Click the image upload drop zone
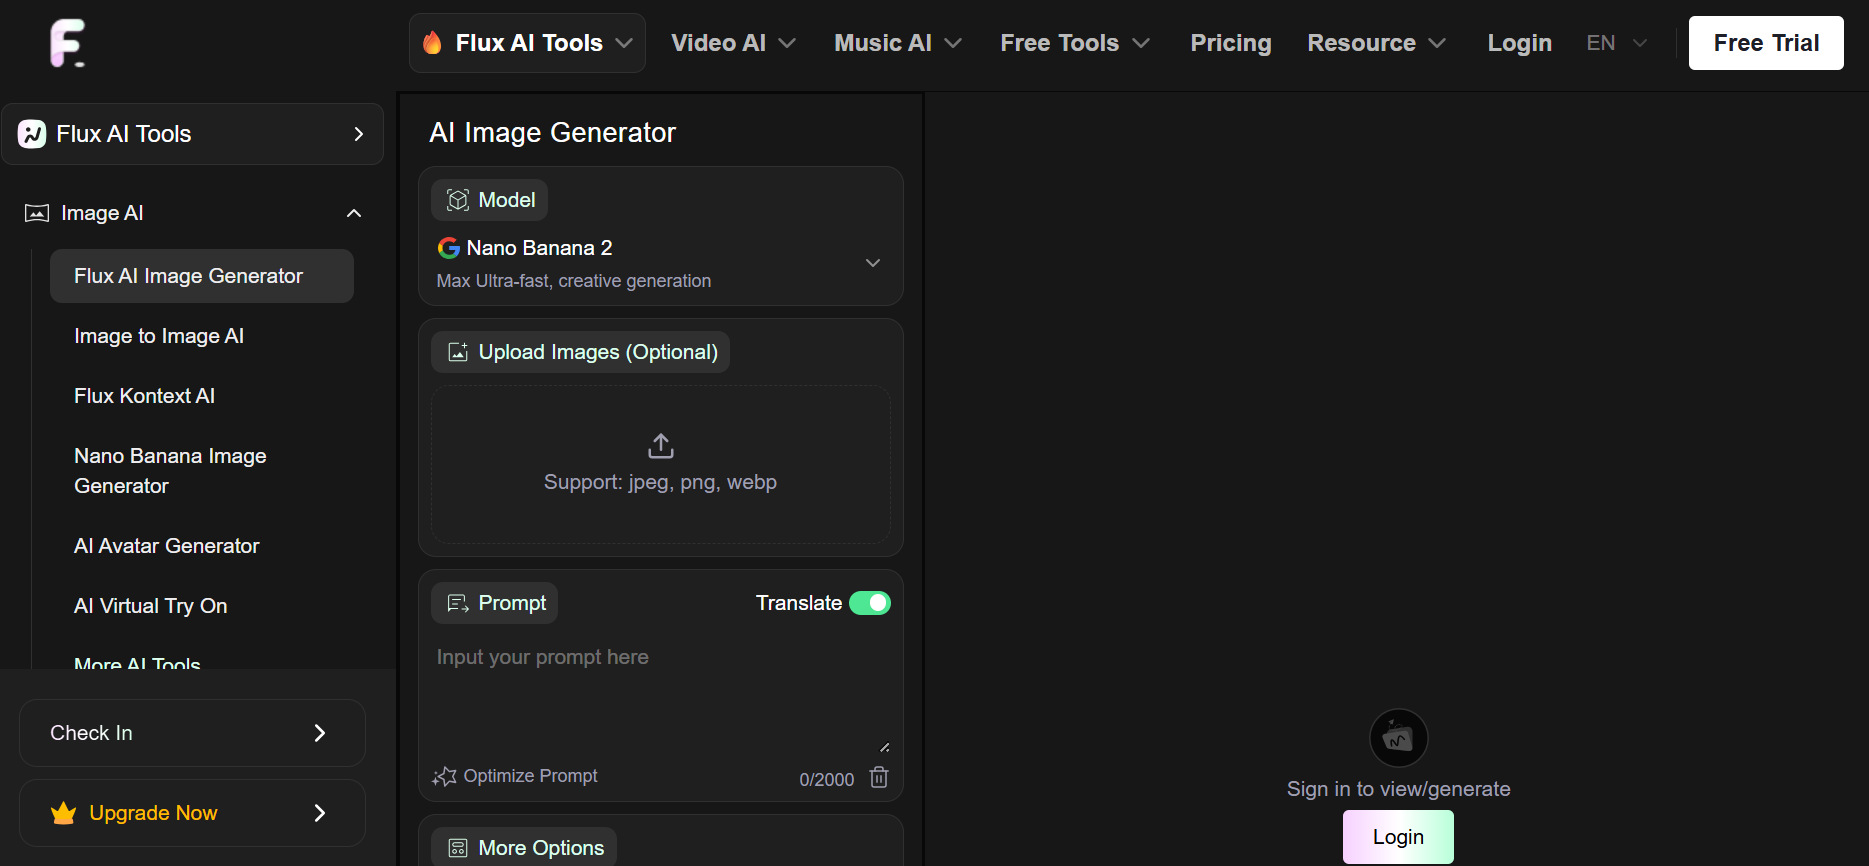Image resolution: width=1869 pixels, height=866 pixels. click(x=661, y=465)
